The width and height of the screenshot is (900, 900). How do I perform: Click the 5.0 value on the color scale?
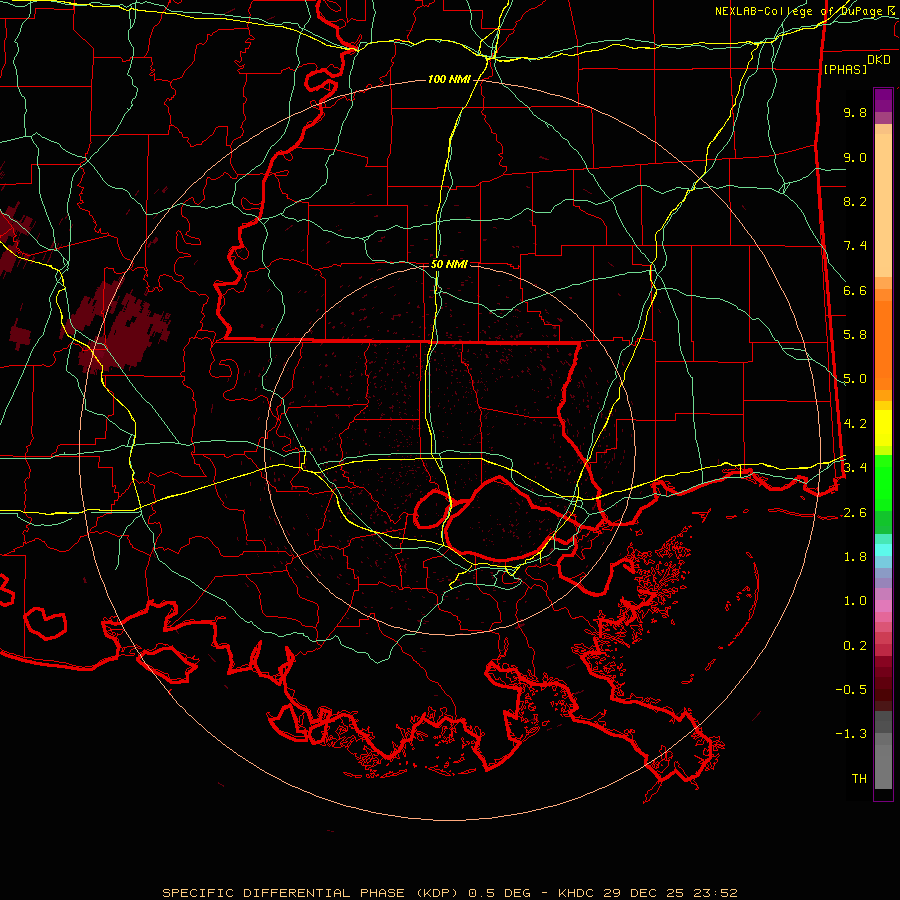[855, 379]
